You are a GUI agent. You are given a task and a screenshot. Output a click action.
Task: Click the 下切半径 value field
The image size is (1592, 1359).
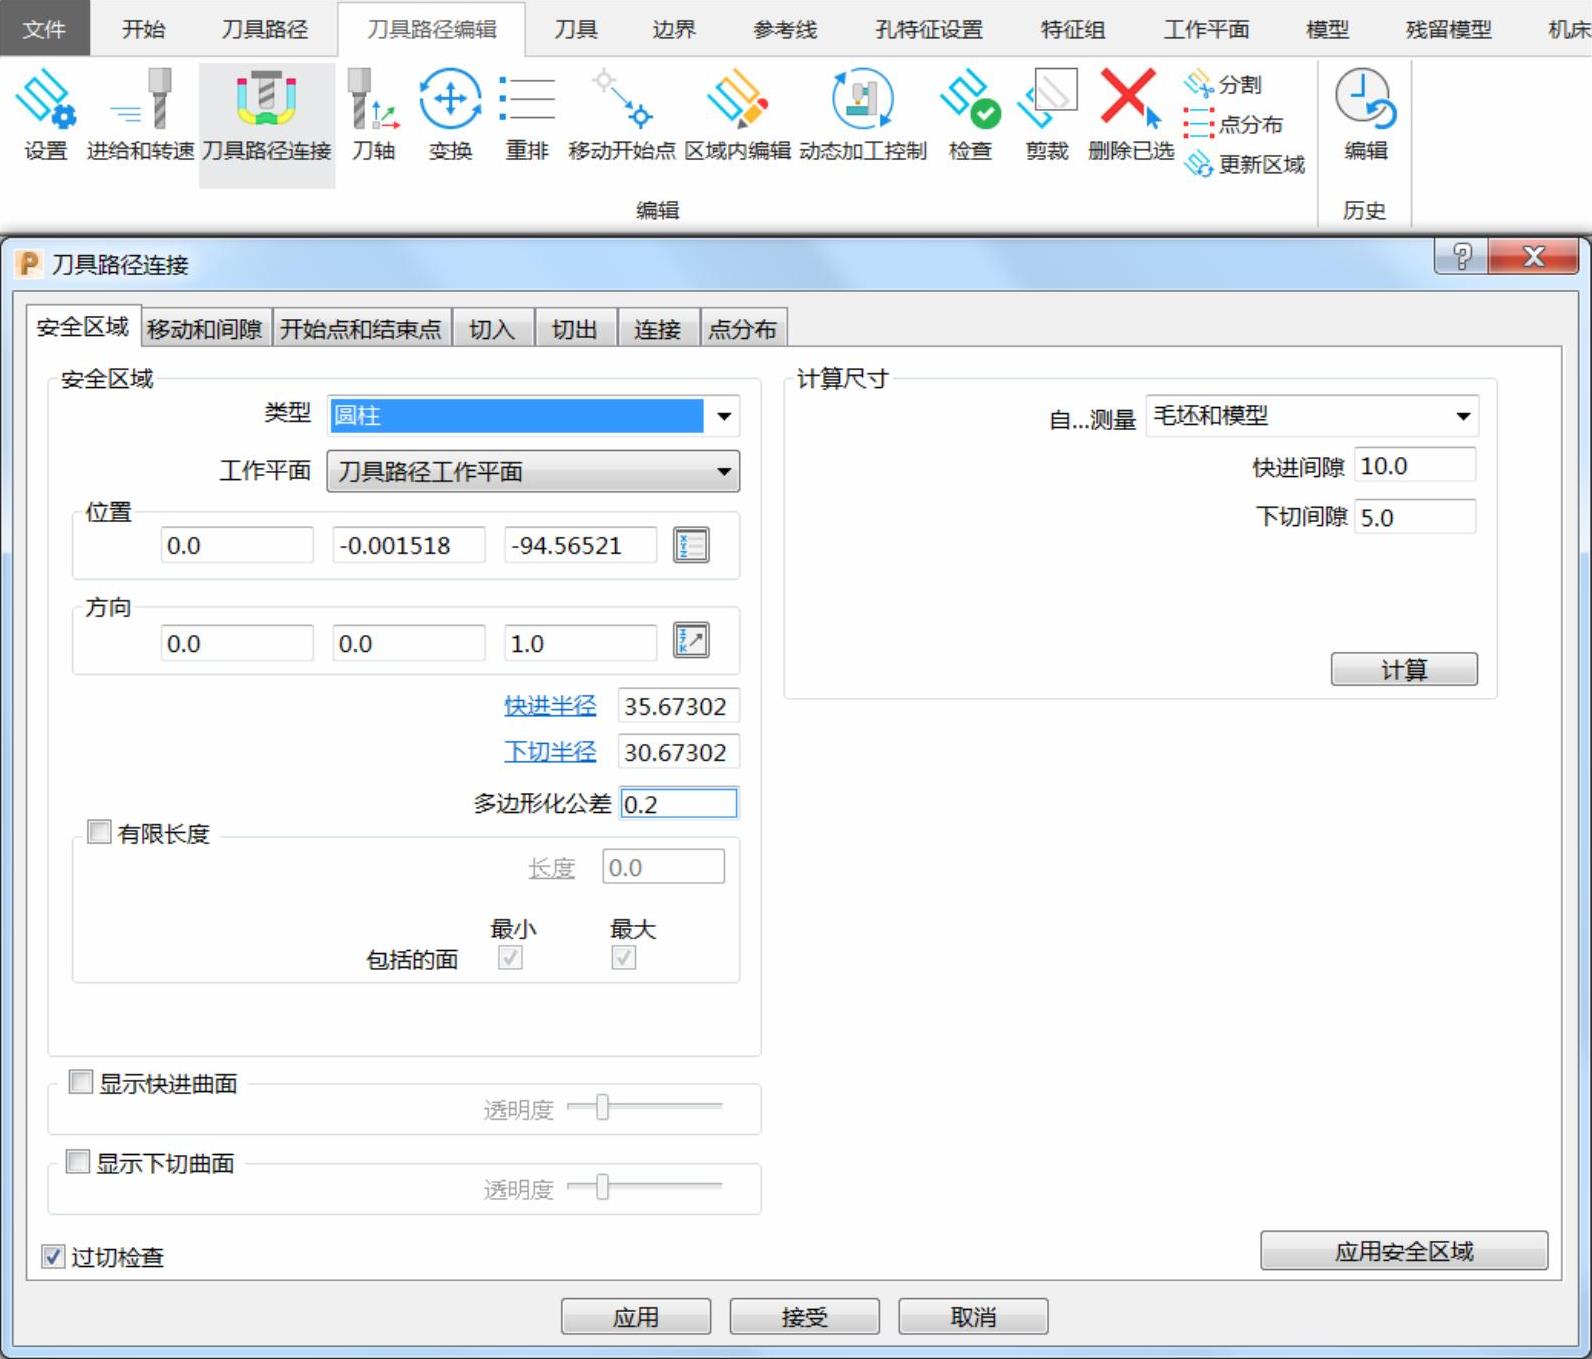tap(679, 752)
